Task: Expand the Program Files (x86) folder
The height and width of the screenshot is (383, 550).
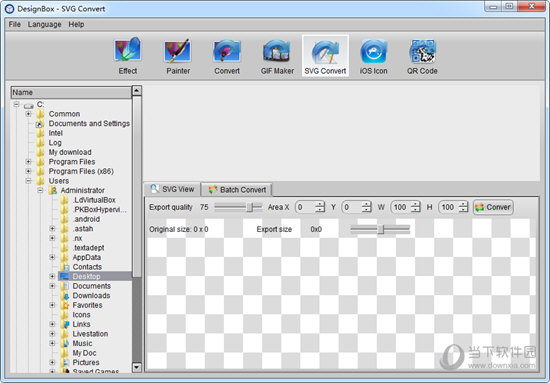Action: pyautogui.click(x=28, y=171)
